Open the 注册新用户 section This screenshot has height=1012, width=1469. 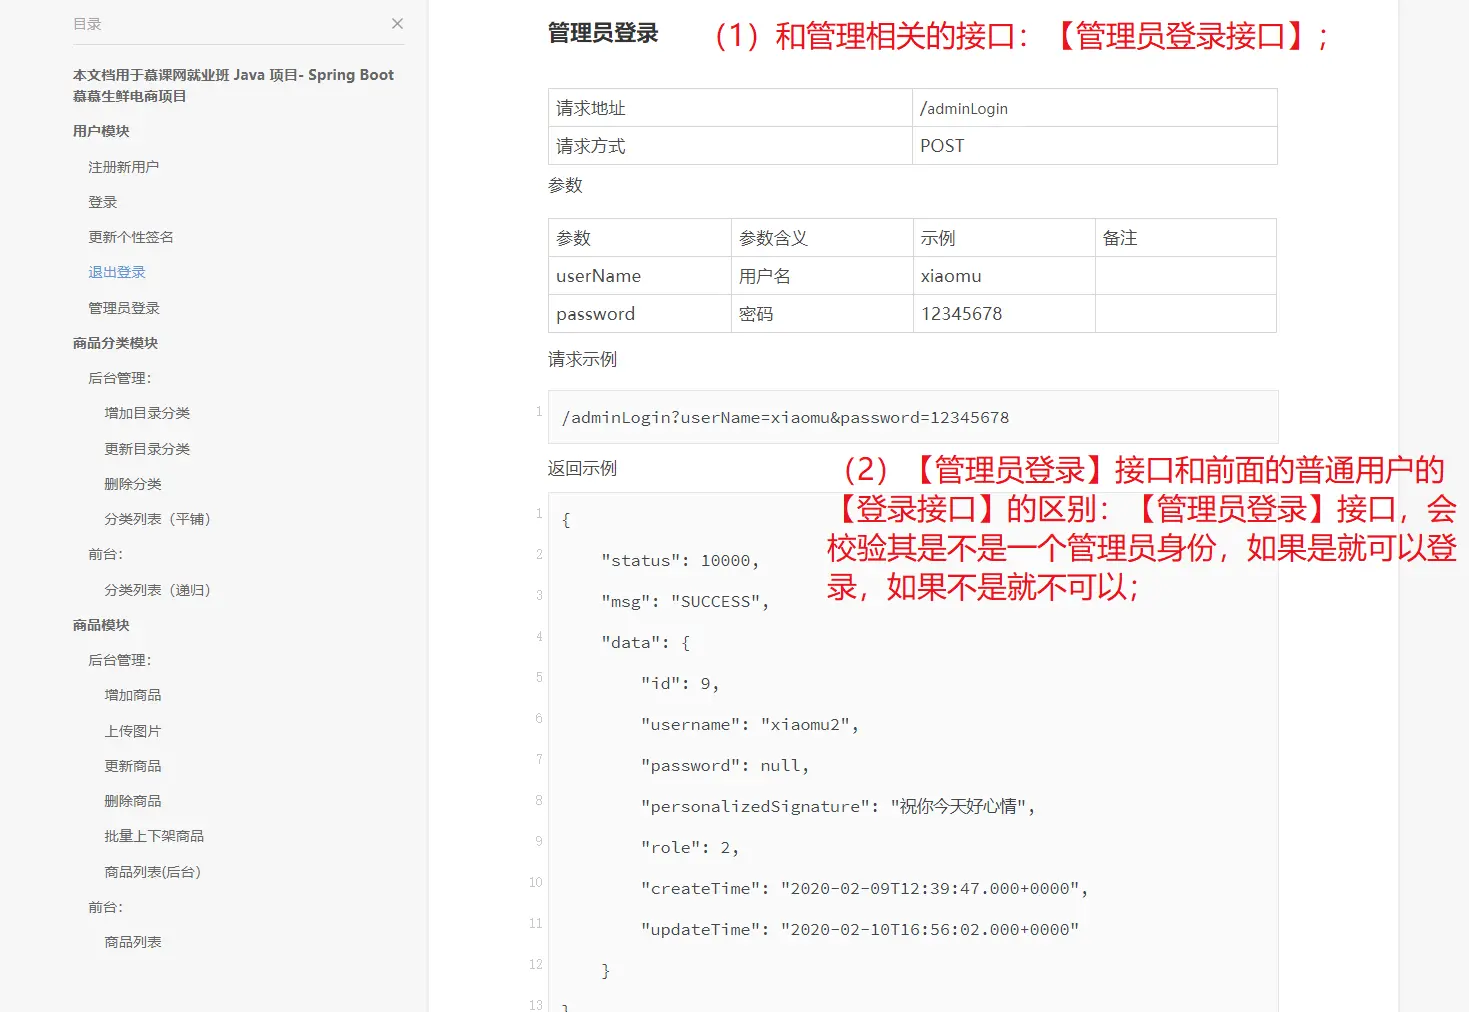click(123, 167)
